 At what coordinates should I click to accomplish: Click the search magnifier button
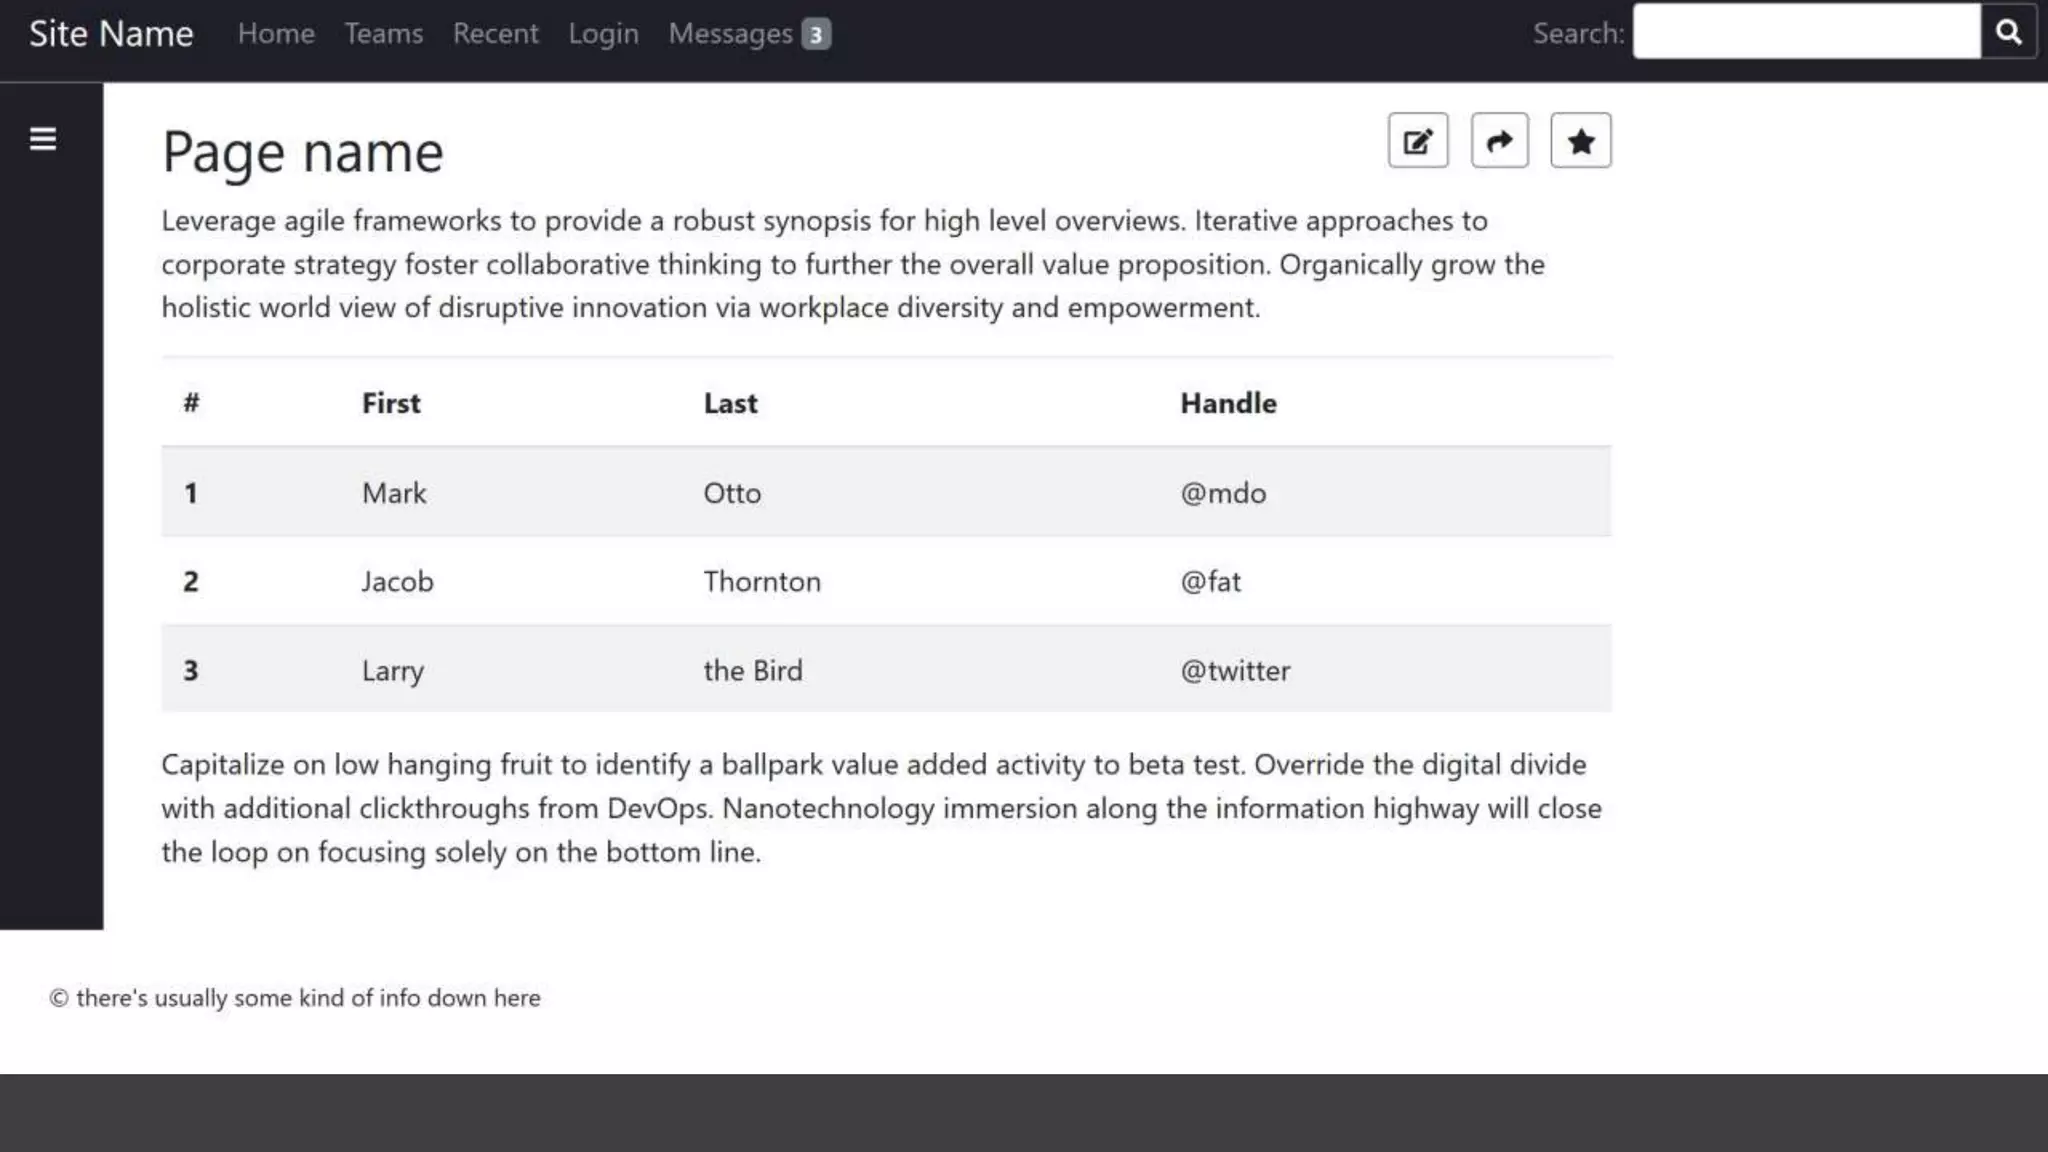[2009, 32]
